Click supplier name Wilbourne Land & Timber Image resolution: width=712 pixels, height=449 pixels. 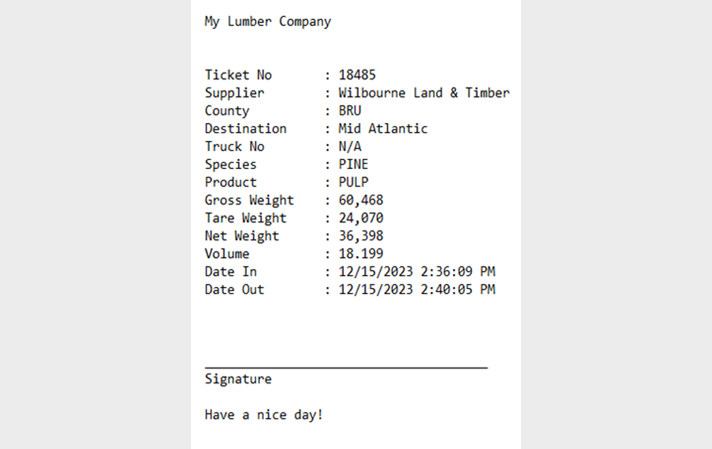(424, 93)
